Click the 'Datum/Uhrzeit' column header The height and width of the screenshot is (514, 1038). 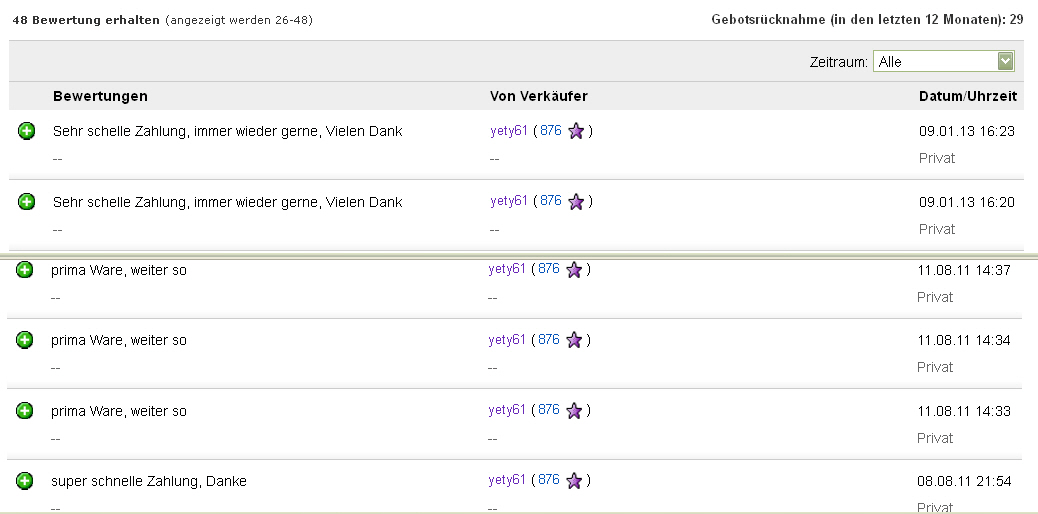[x=967, y=96]
